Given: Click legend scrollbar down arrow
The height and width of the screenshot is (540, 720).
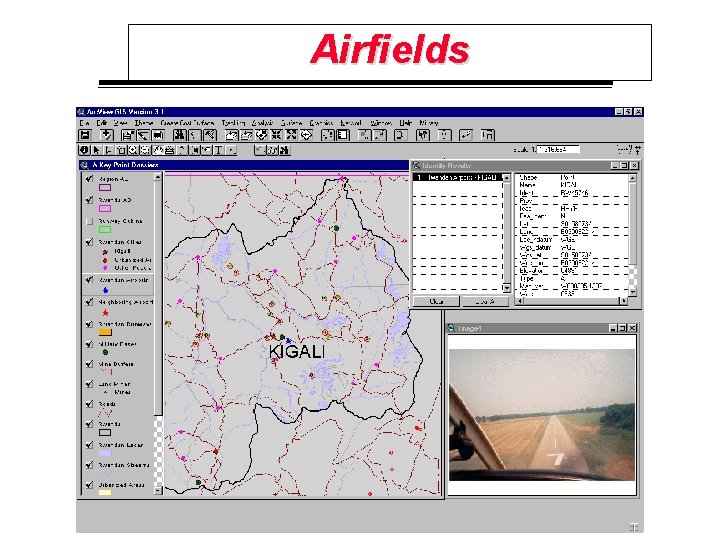Looking at the screenshot, I should [x=158, y=491].
